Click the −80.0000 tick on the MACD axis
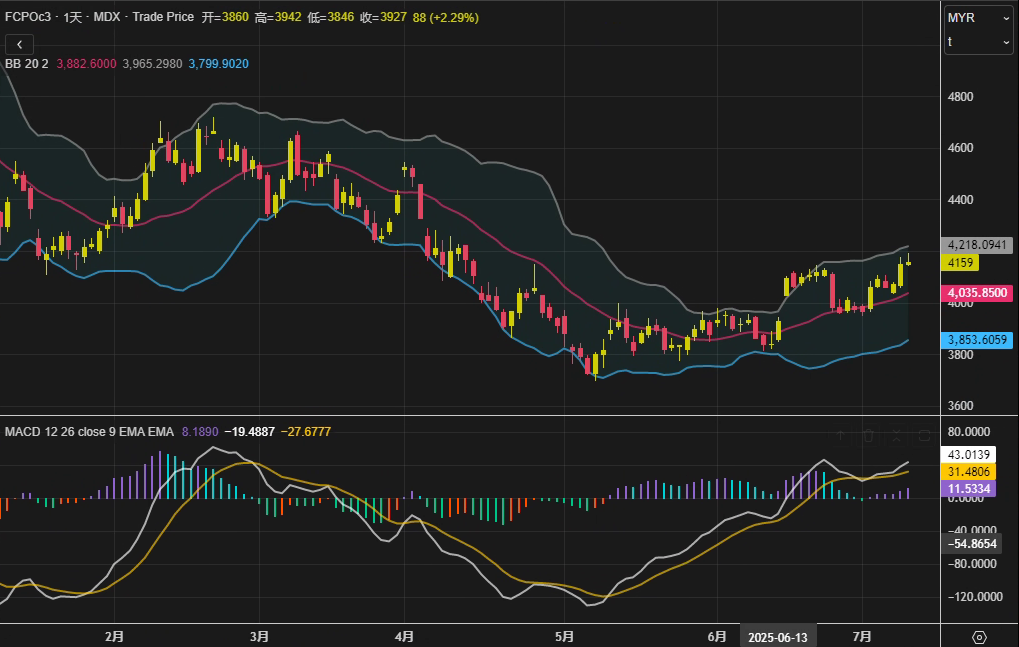Screen dimensions: 1019x647 coord(972,564)
